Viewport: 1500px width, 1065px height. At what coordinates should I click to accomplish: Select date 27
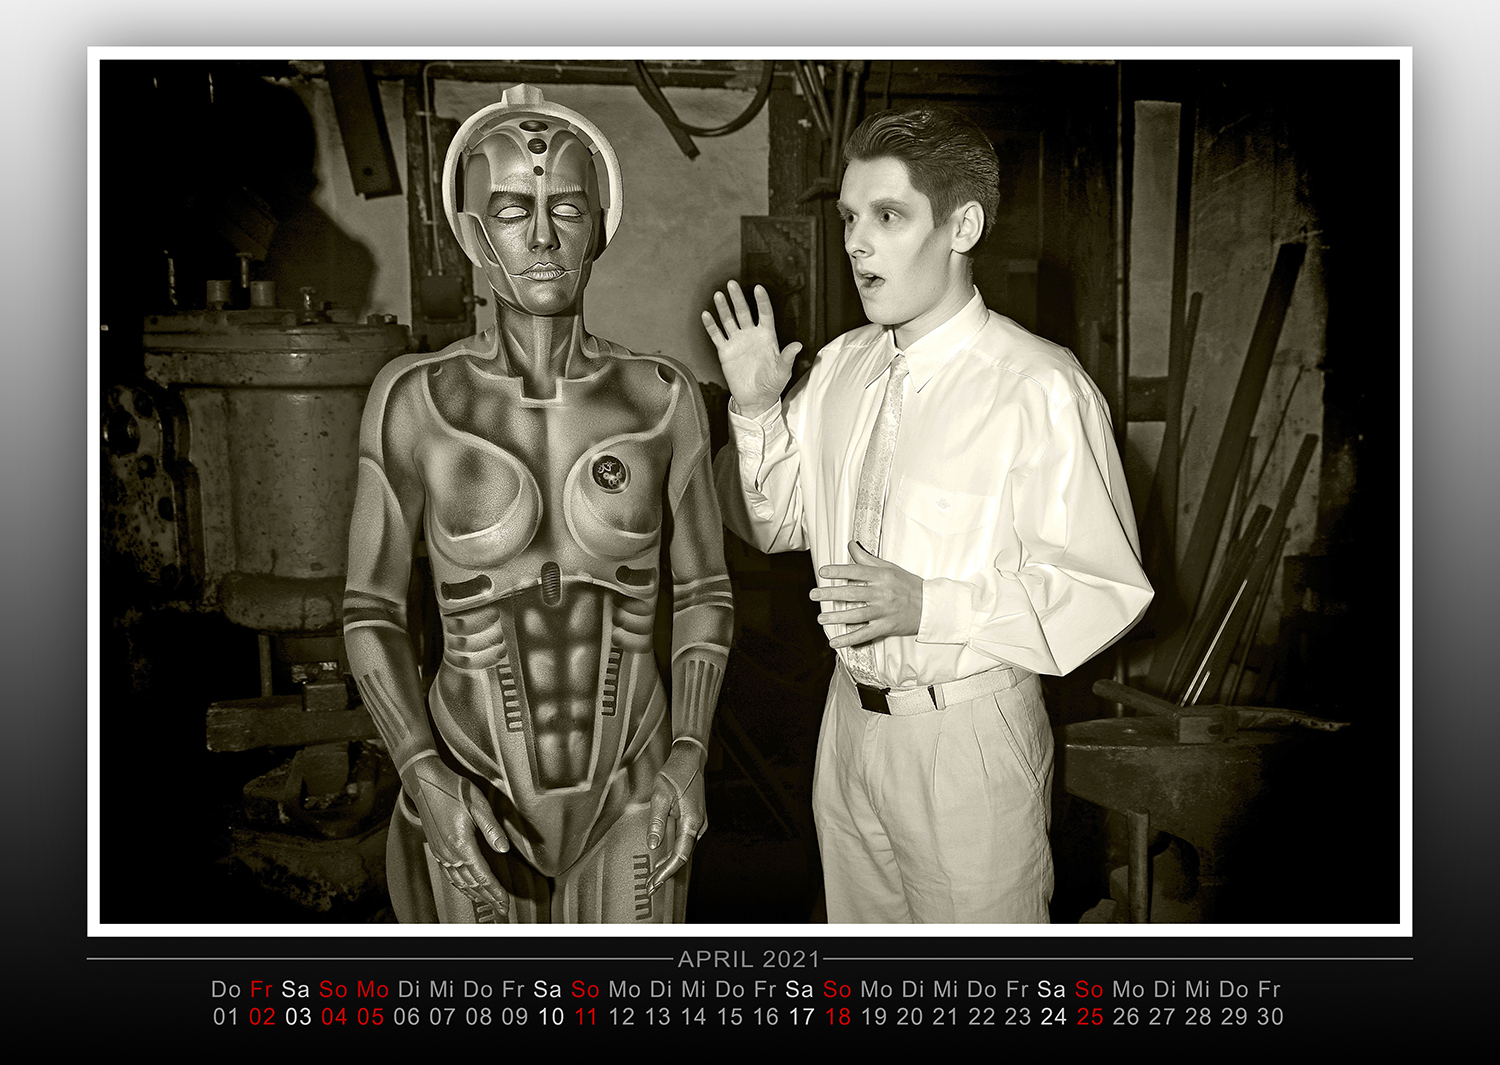(x=1162, y=1017)
